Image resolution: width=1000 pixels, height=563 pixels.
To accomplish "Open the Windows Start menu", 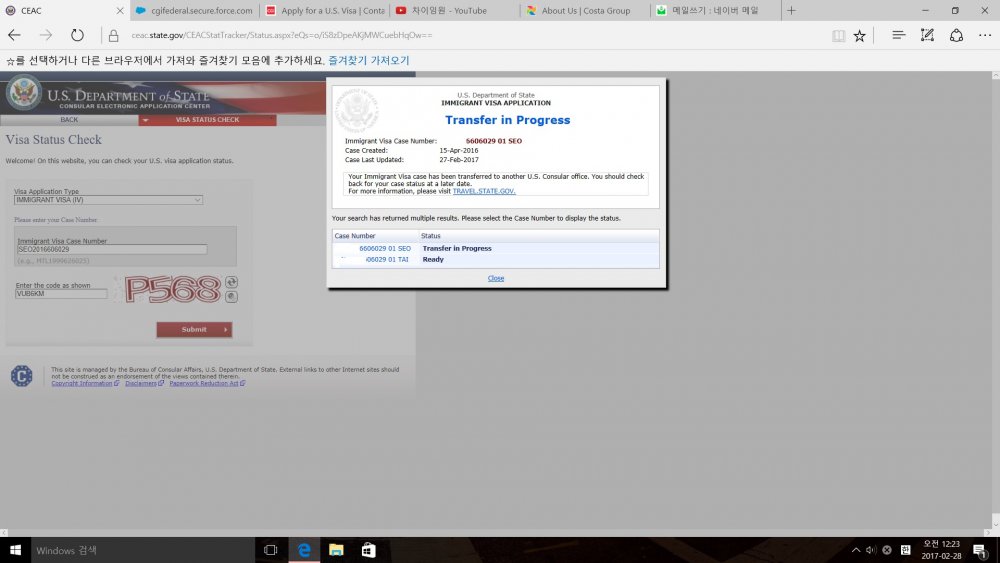I will pos(15,550).
